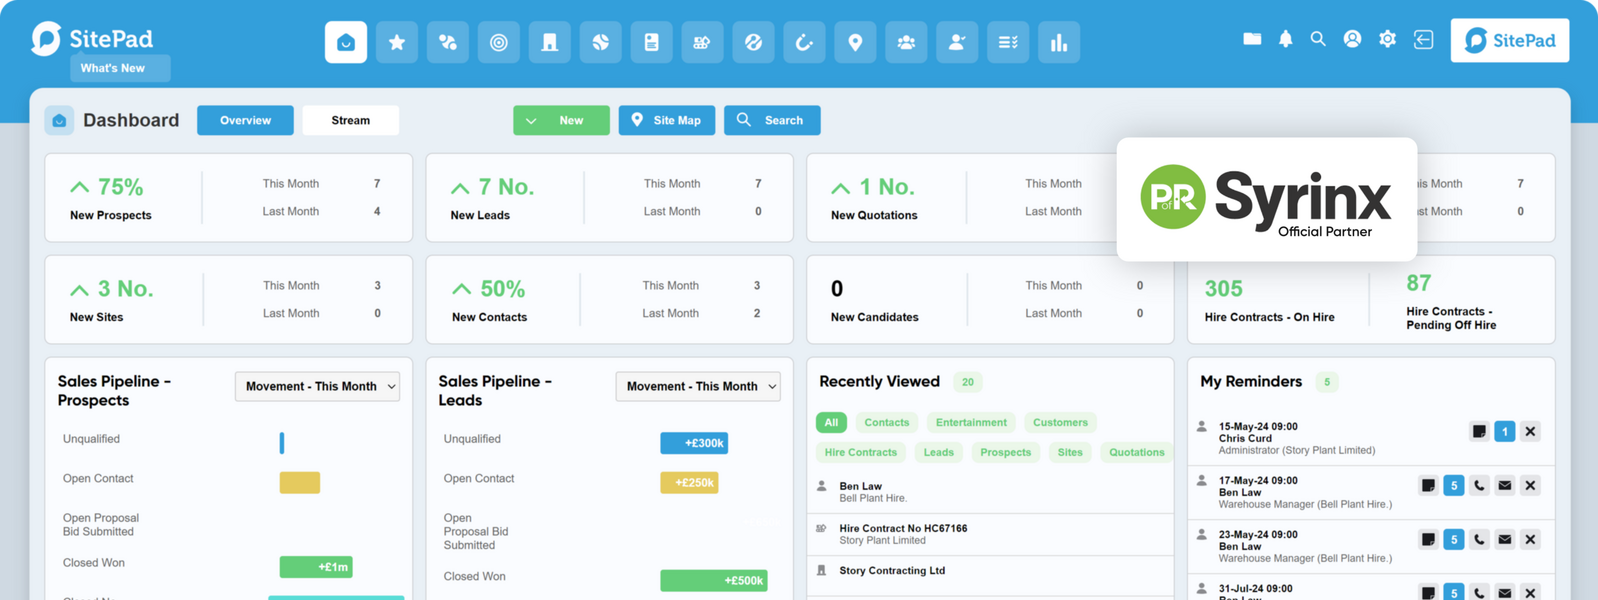Screen dimensions: 1598x600
Task: Open note icon for Chris Curd reminder
Action: [x=1479, y=432]
